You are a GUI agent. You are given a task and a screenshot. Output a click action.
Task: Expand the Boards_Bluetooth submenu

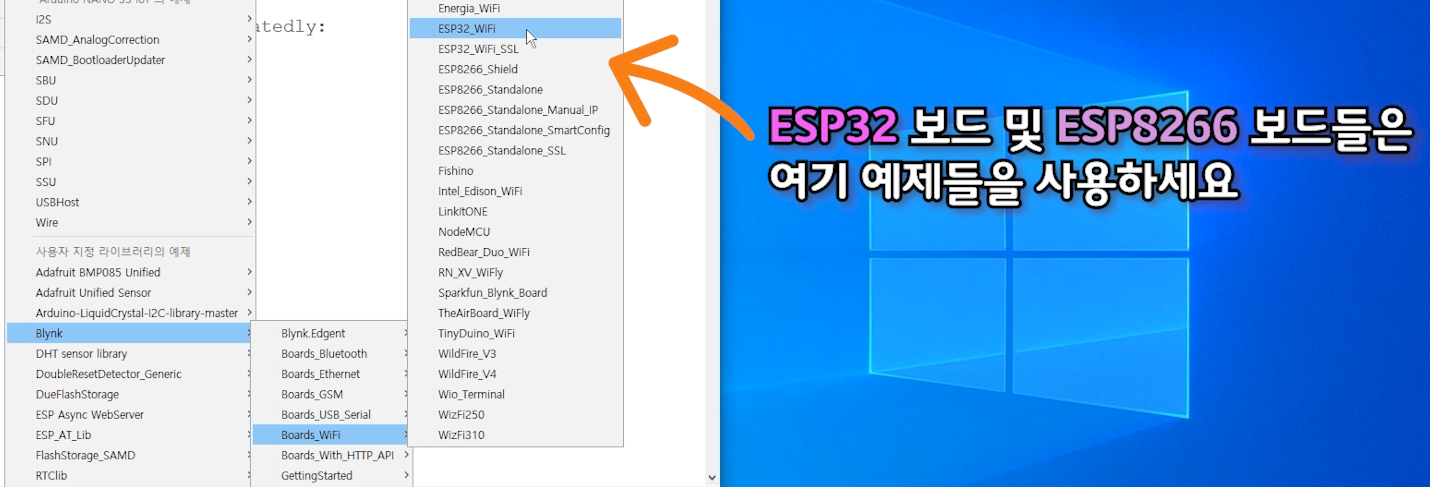tap(332, 354)
